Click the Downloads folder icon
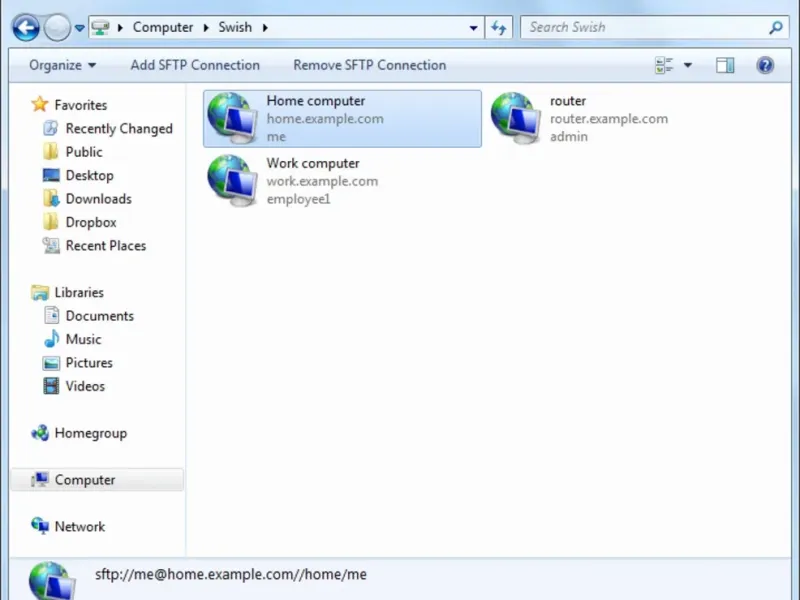The image size is (800, 600). [51, 198]
